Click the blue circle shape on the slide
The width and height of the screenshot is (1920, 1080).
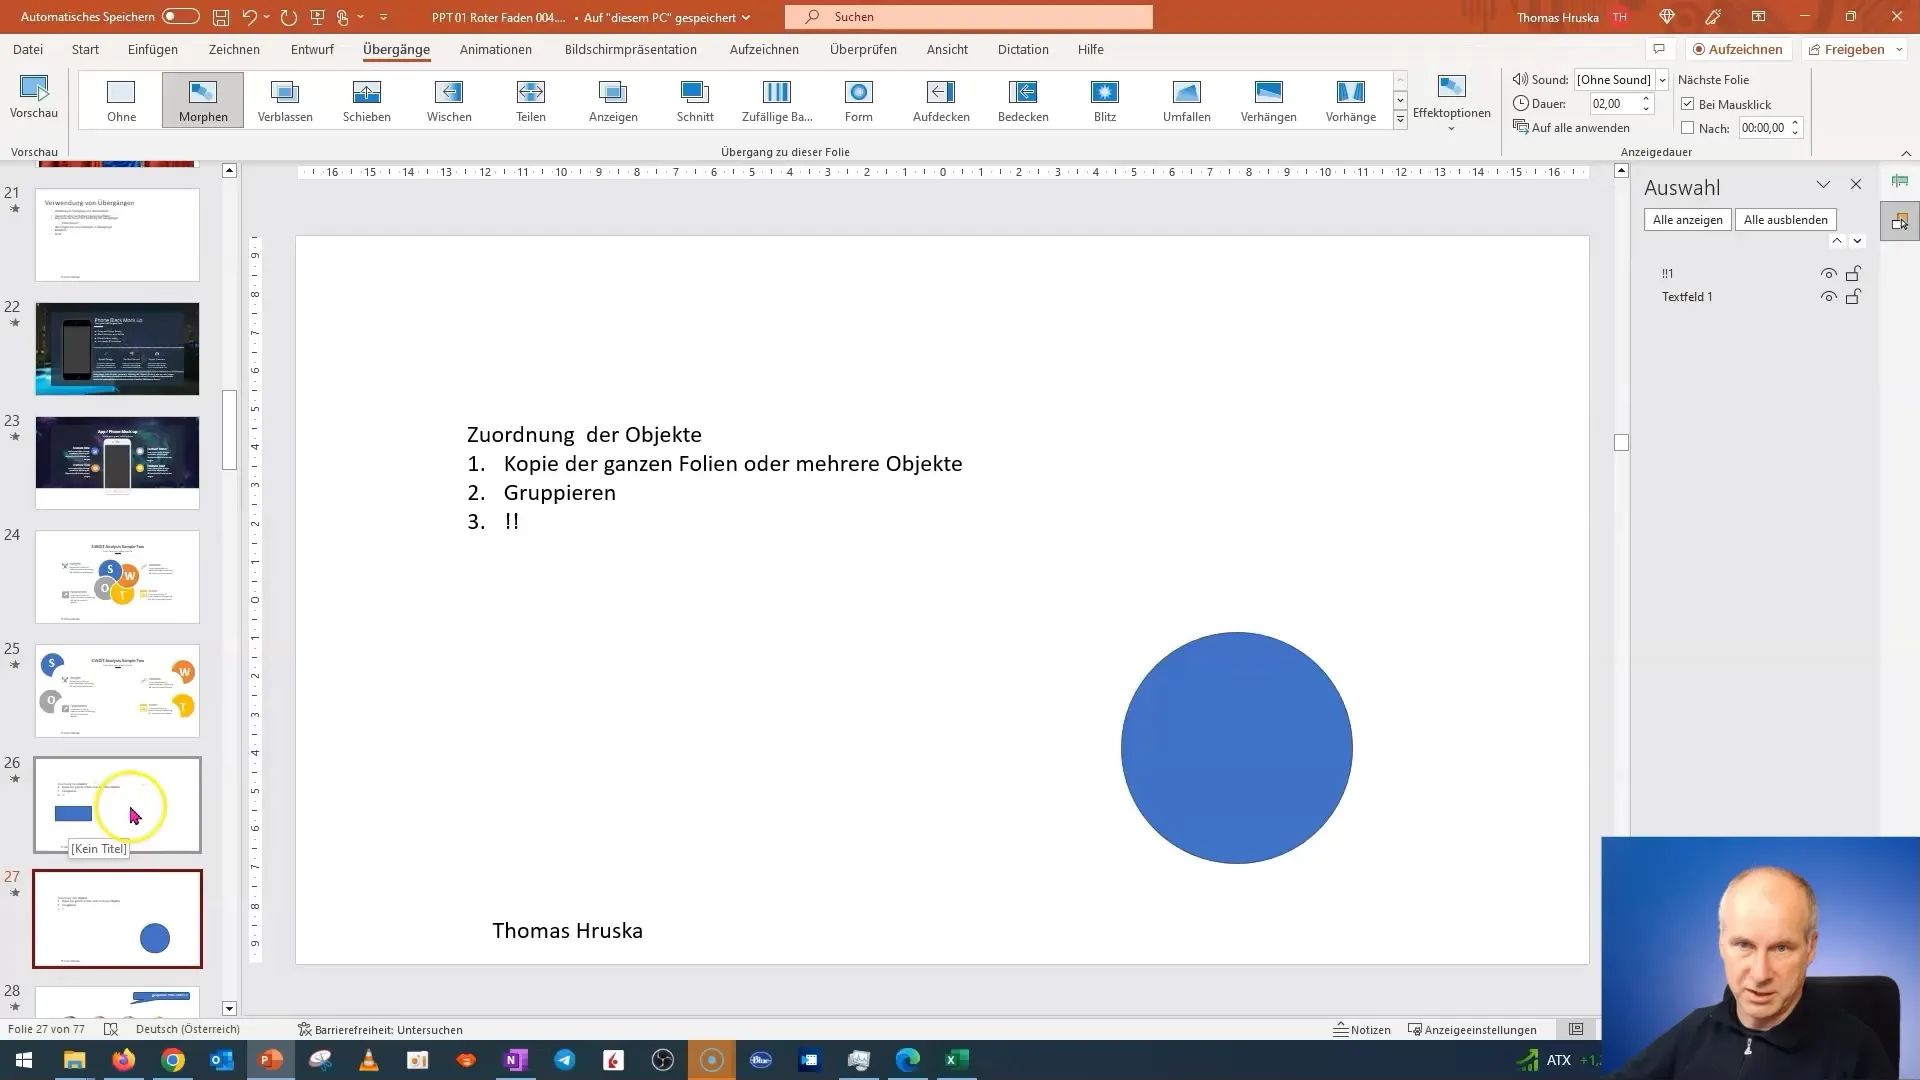[x=1237, y=748]
